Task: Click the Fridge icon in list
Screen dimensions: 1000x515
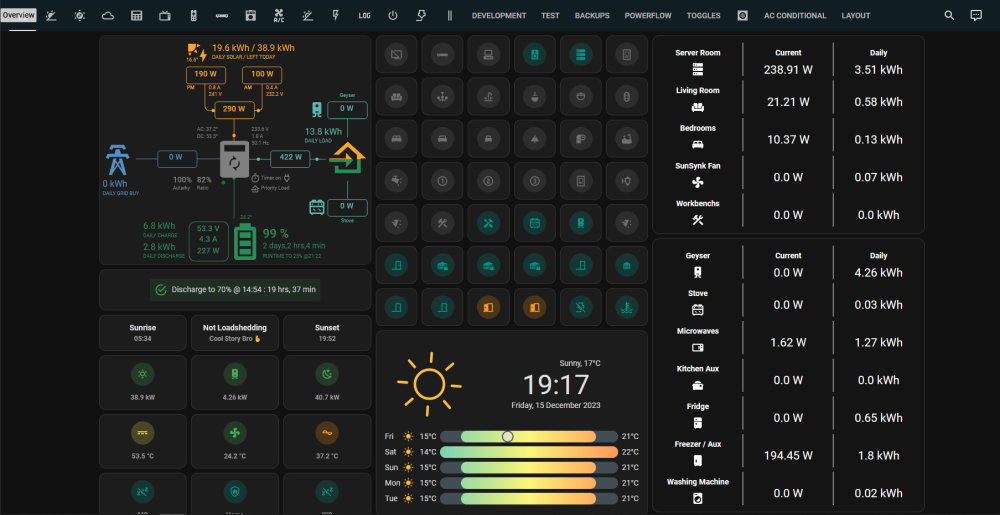Action: (698, 423)
